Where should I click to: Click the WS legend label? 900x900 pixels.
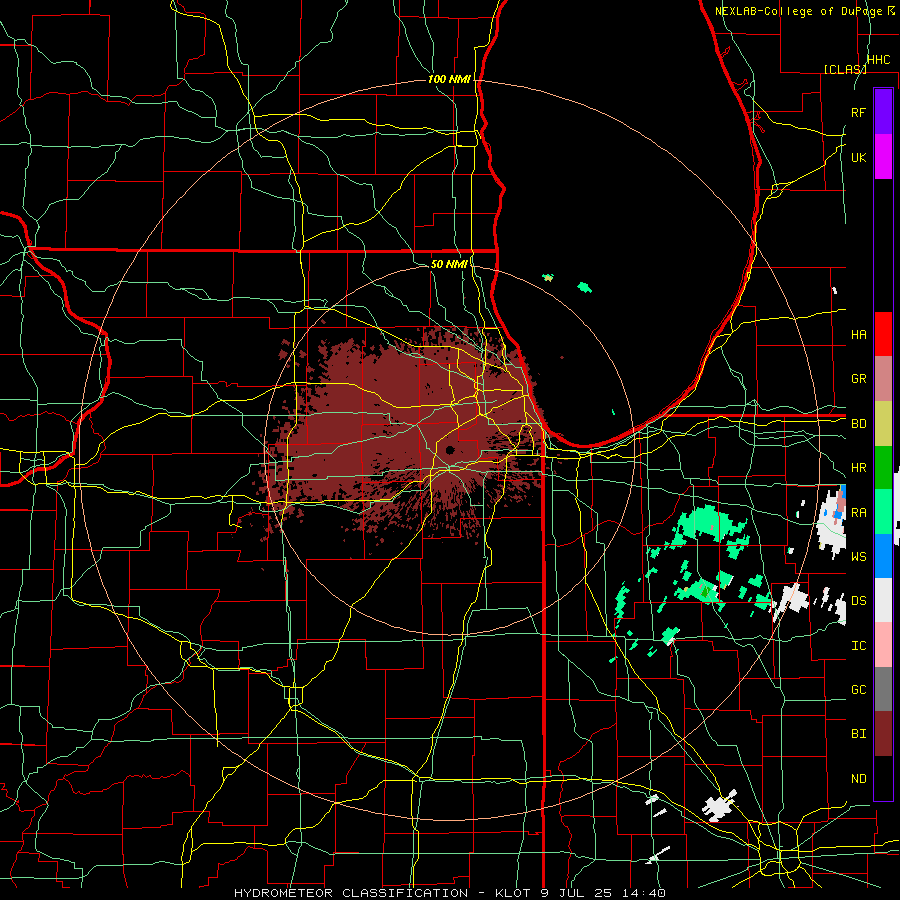point(859,556)
